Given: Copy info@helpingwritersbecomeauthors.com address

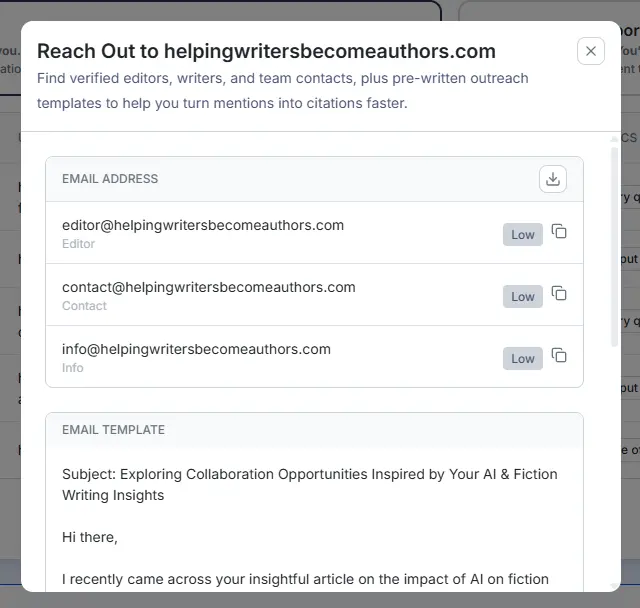Looking at the screenshot, I should 559,355.
